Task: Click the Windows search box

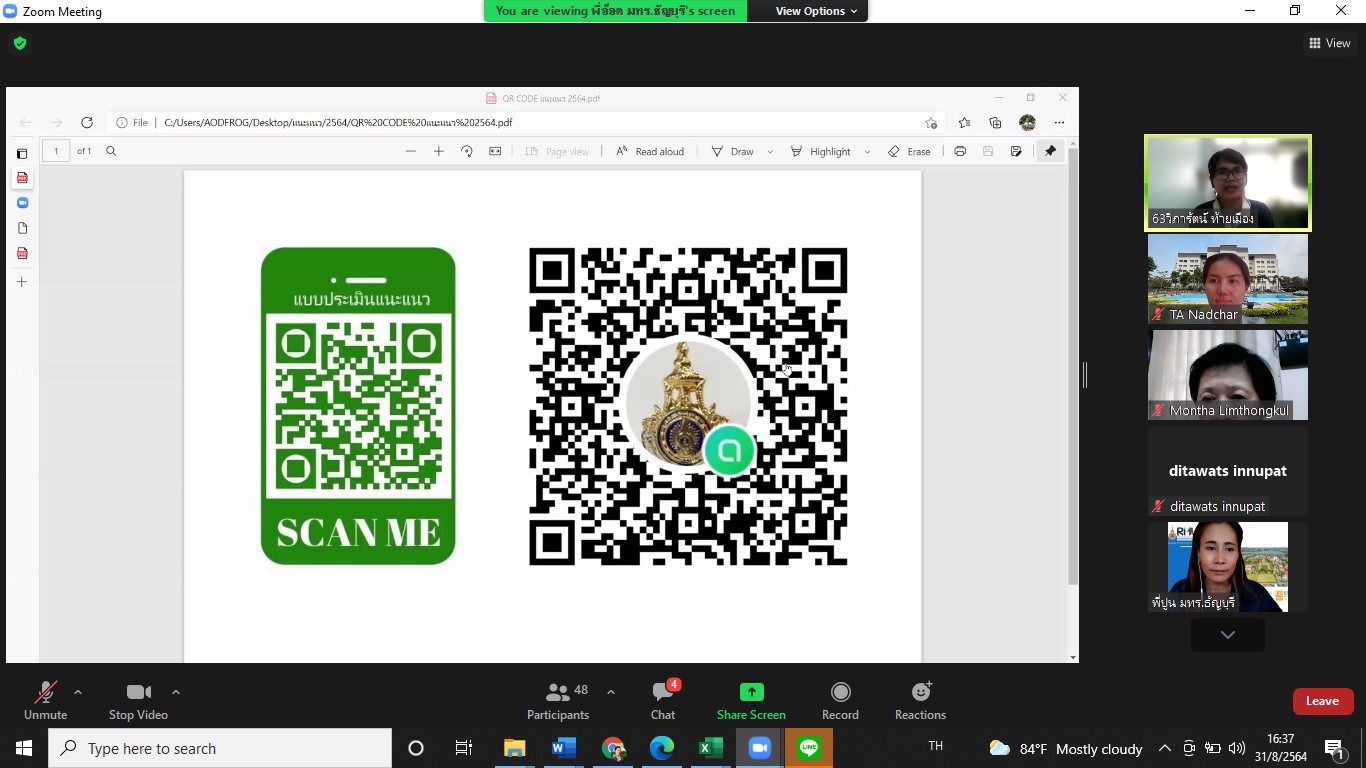Action: pos(220,748)
